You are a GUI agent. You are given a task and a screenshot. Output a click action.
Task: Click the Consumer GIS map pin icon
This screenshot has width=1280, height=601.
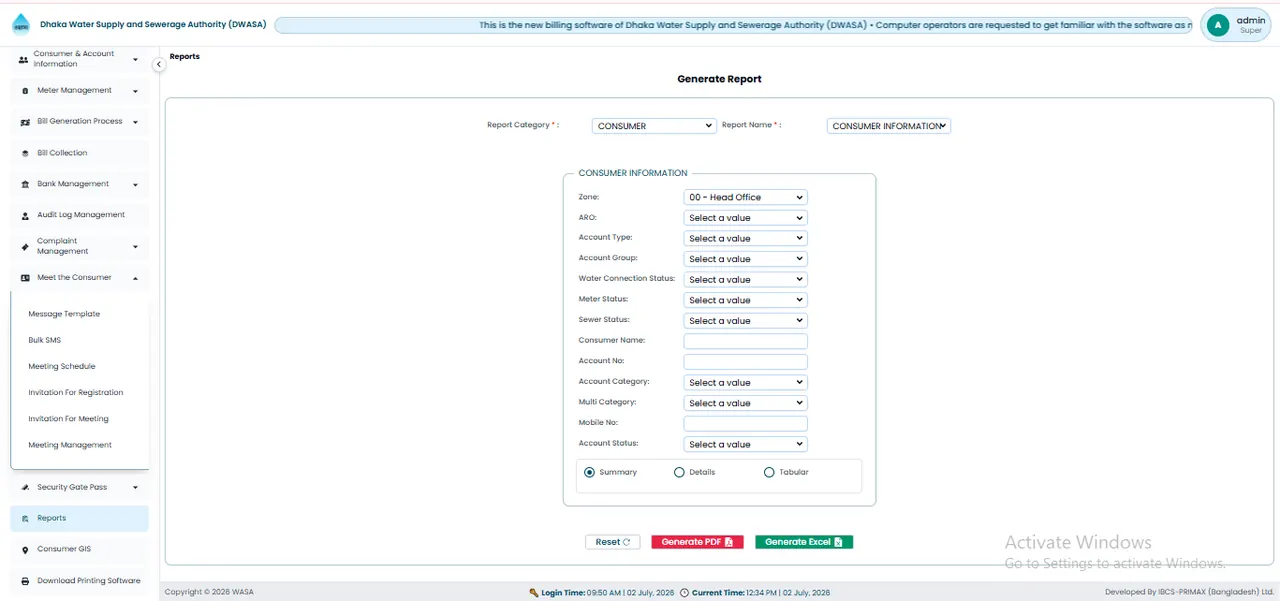tap(25, 550)
